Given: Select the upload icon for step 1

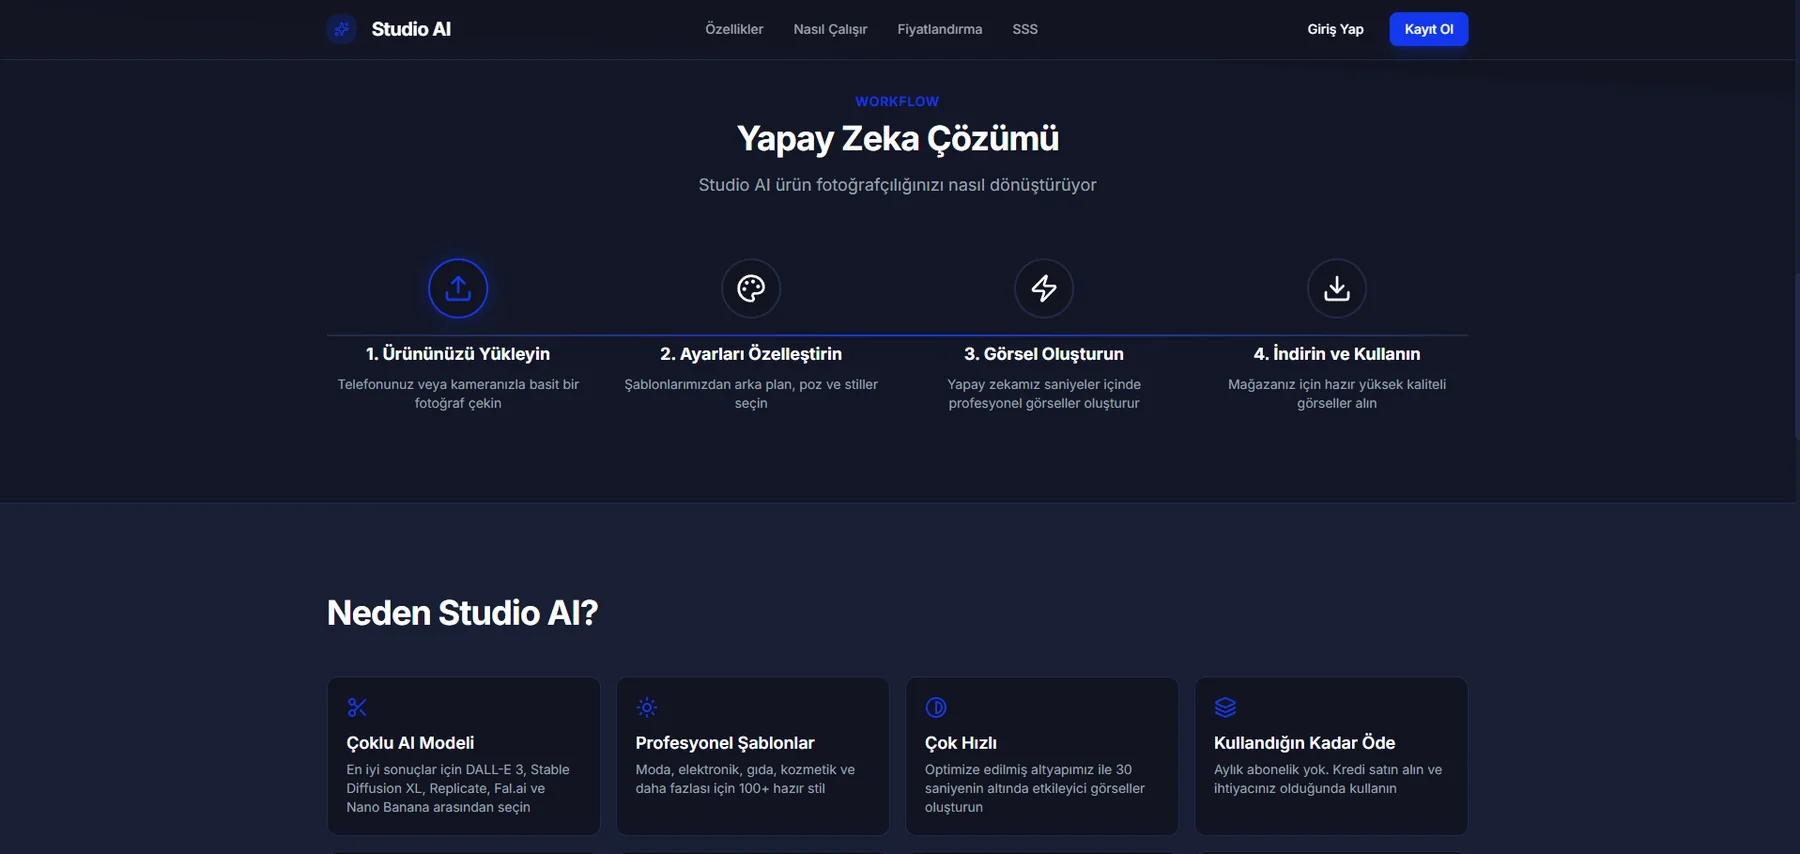Looking at the screenshot, I should click(x=458, y=288).
